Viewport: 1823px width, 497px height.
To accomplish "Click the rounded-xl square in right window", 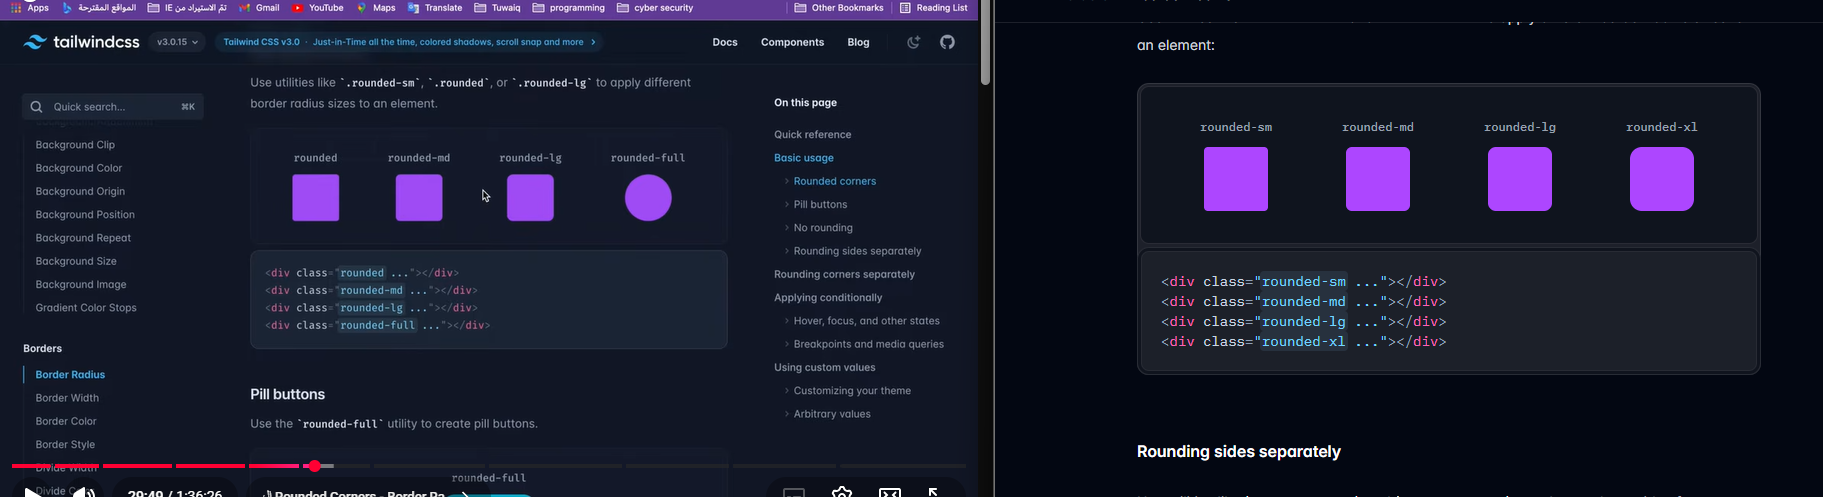I will (x=1662, y=179).
